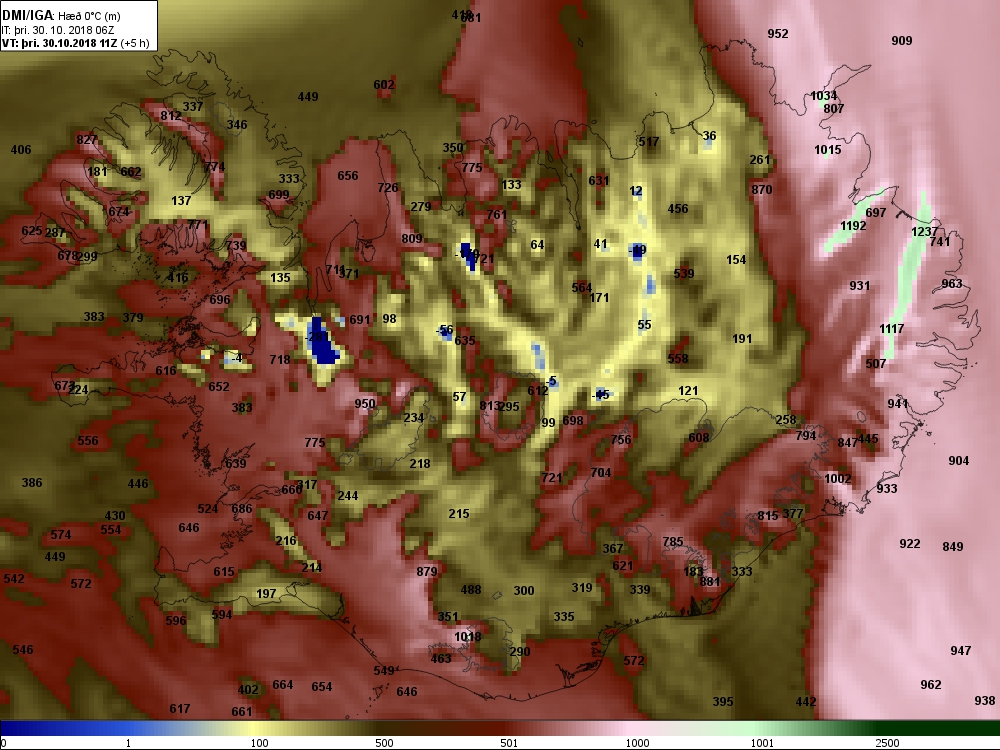Image resolution: width=1000 pixels, height=750 pixels.
Task: Click the map value 602
Action: pyautogui.click(x=383, y=85)
